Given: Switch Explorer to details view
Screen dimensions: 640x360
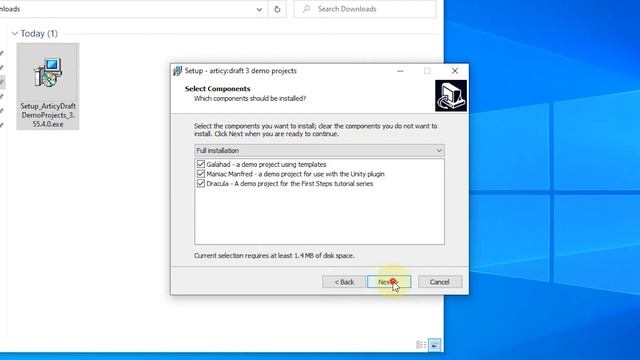Looking at the screenshot, I should pos(421,345).
